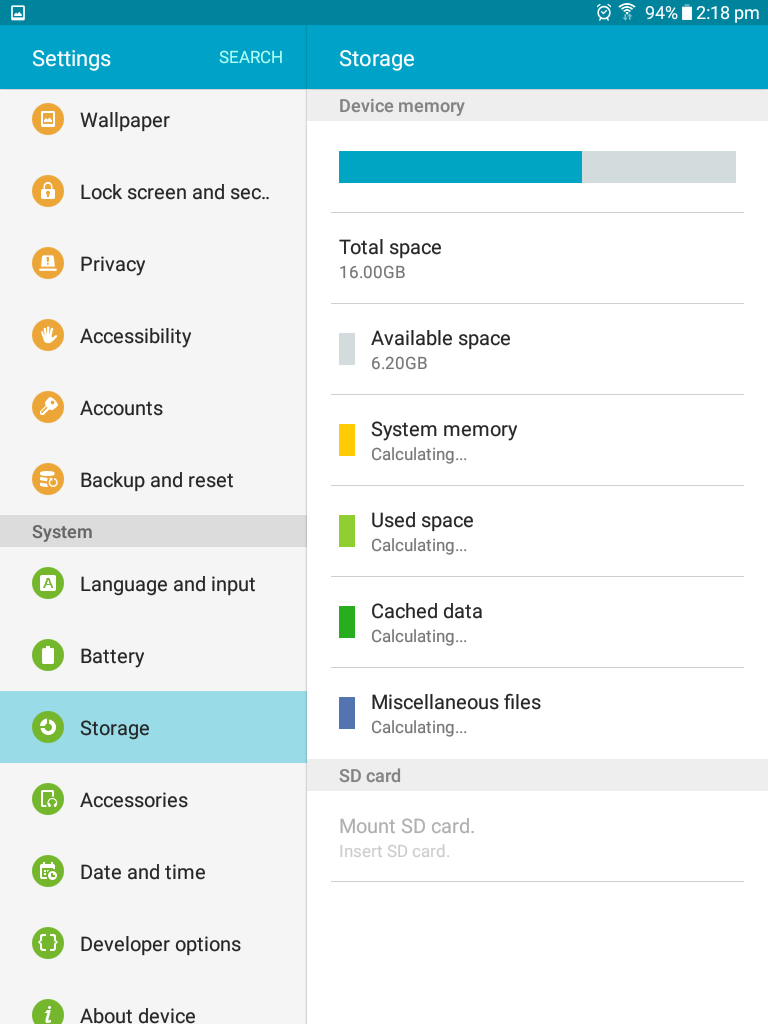Viewport: 768px width, 1024px height.
Task: Tap the Developer options braces icon
Action: [48, 943]
